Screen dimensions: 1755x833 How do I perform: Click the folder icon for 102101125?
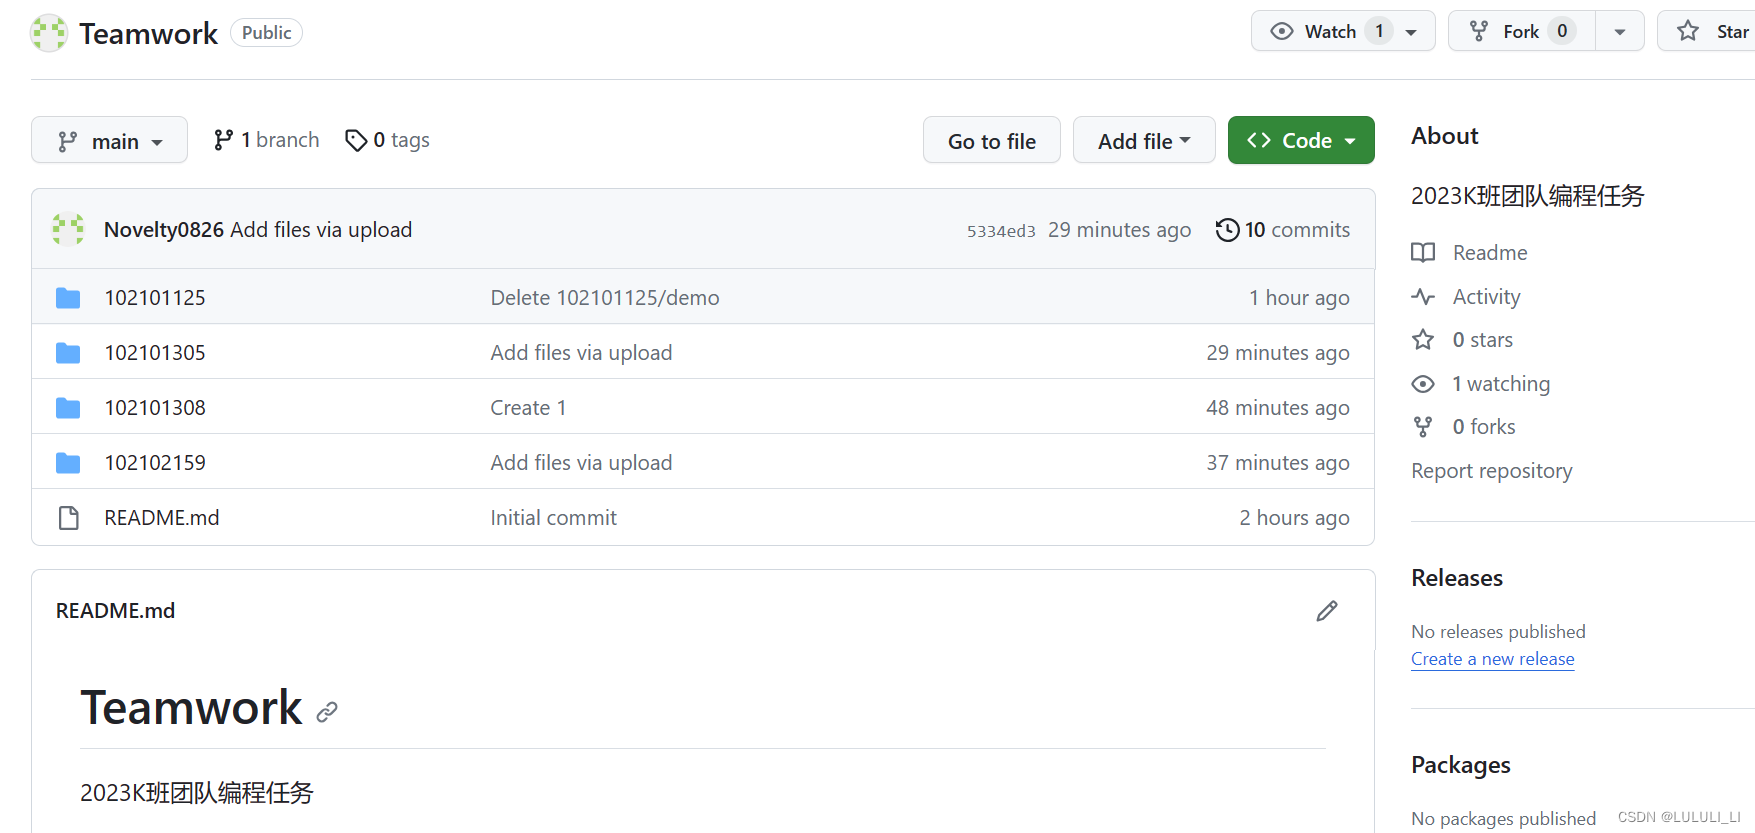68,298
